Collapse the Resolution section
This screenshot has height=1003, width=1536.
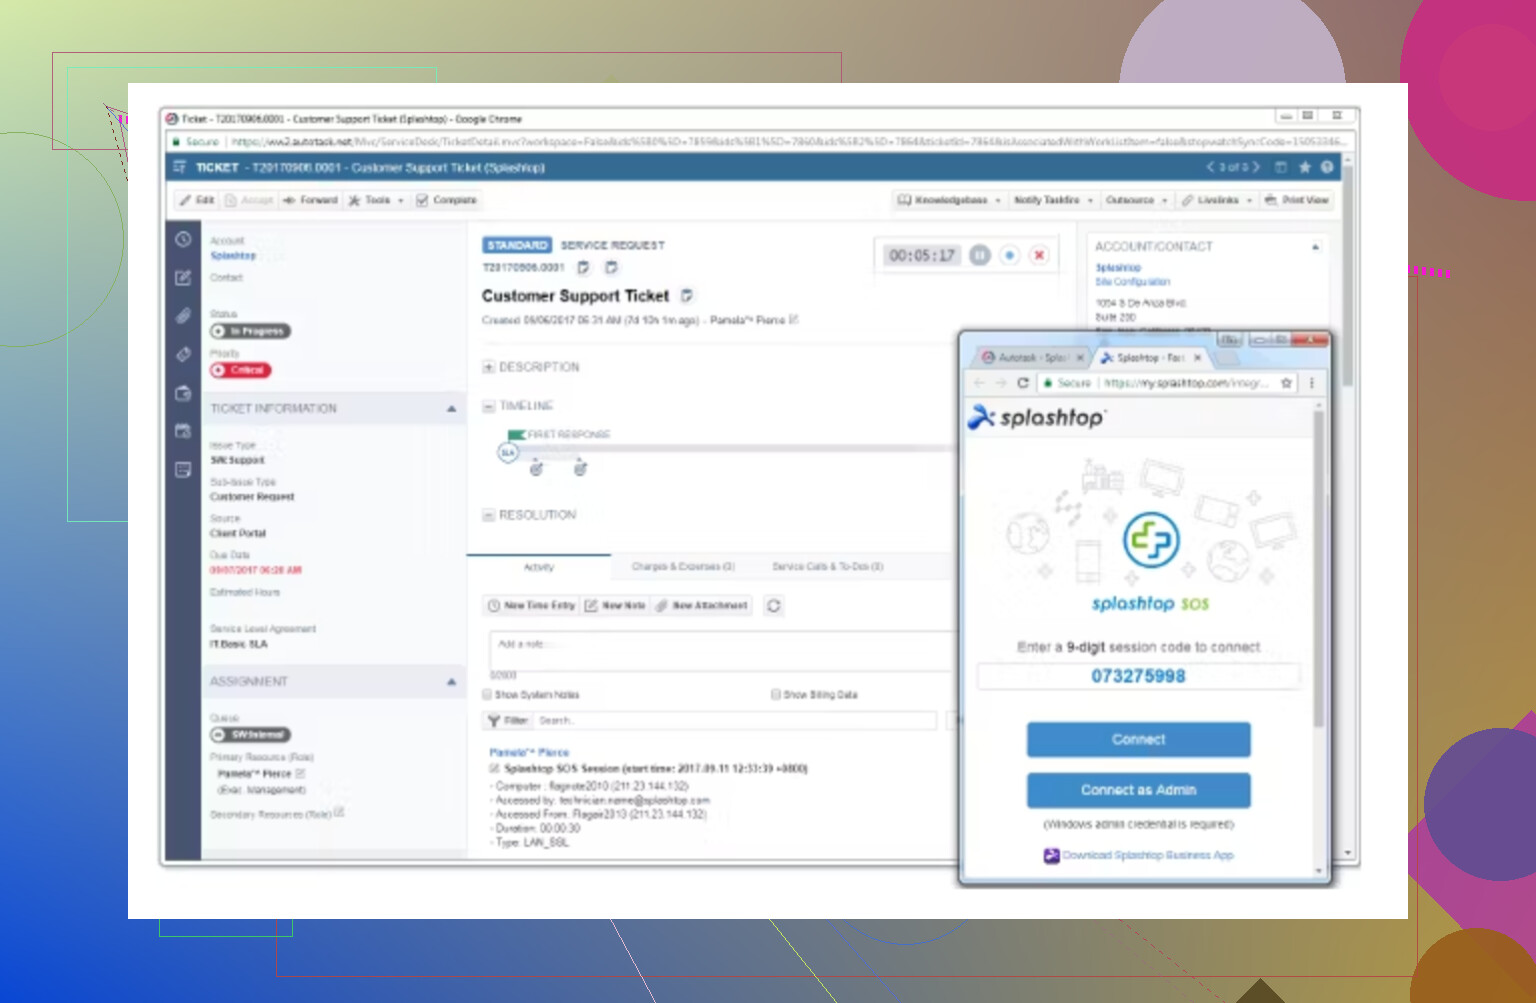click(489, 515)
